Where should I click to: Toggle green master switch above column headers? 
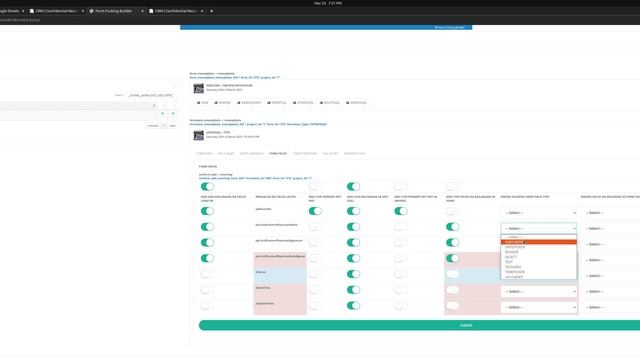353,187
